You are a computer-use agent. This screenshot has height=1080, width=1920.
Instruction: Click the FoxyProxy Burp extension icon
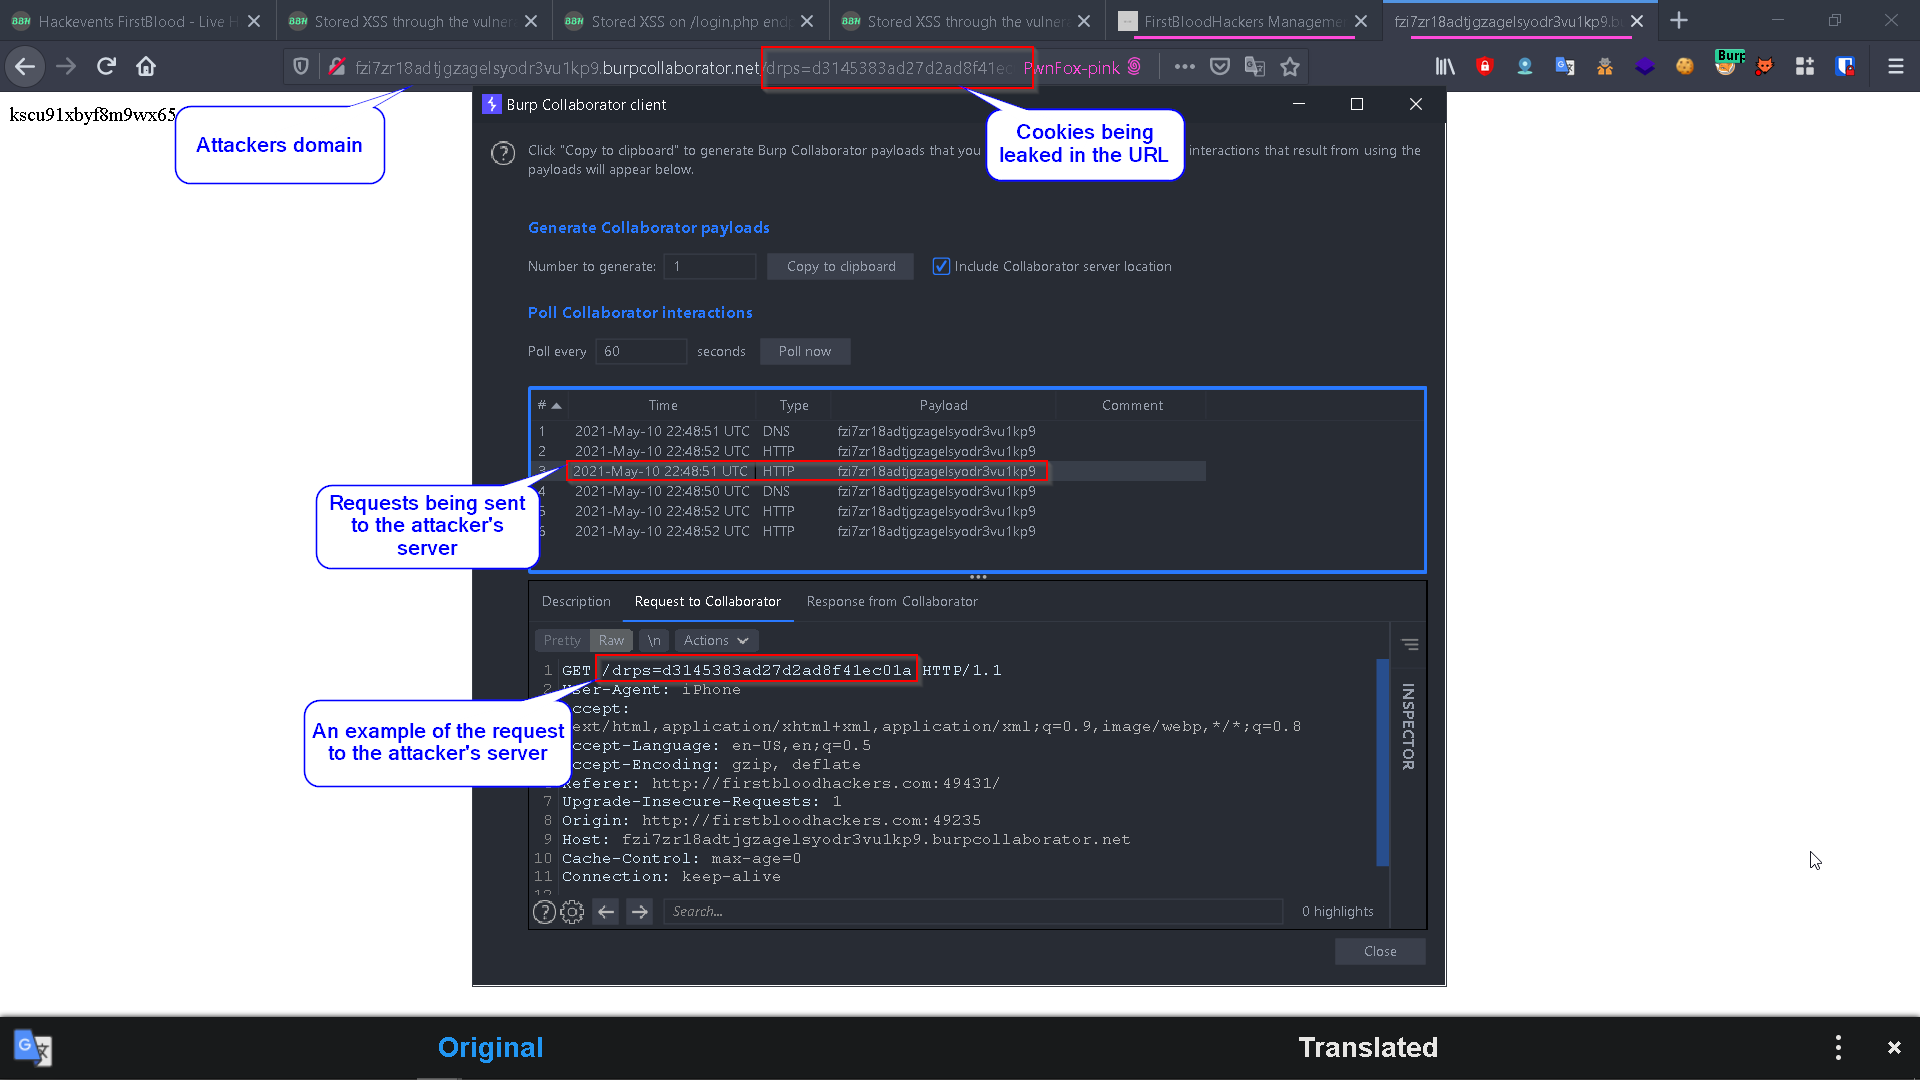[x=1727, y=64]
